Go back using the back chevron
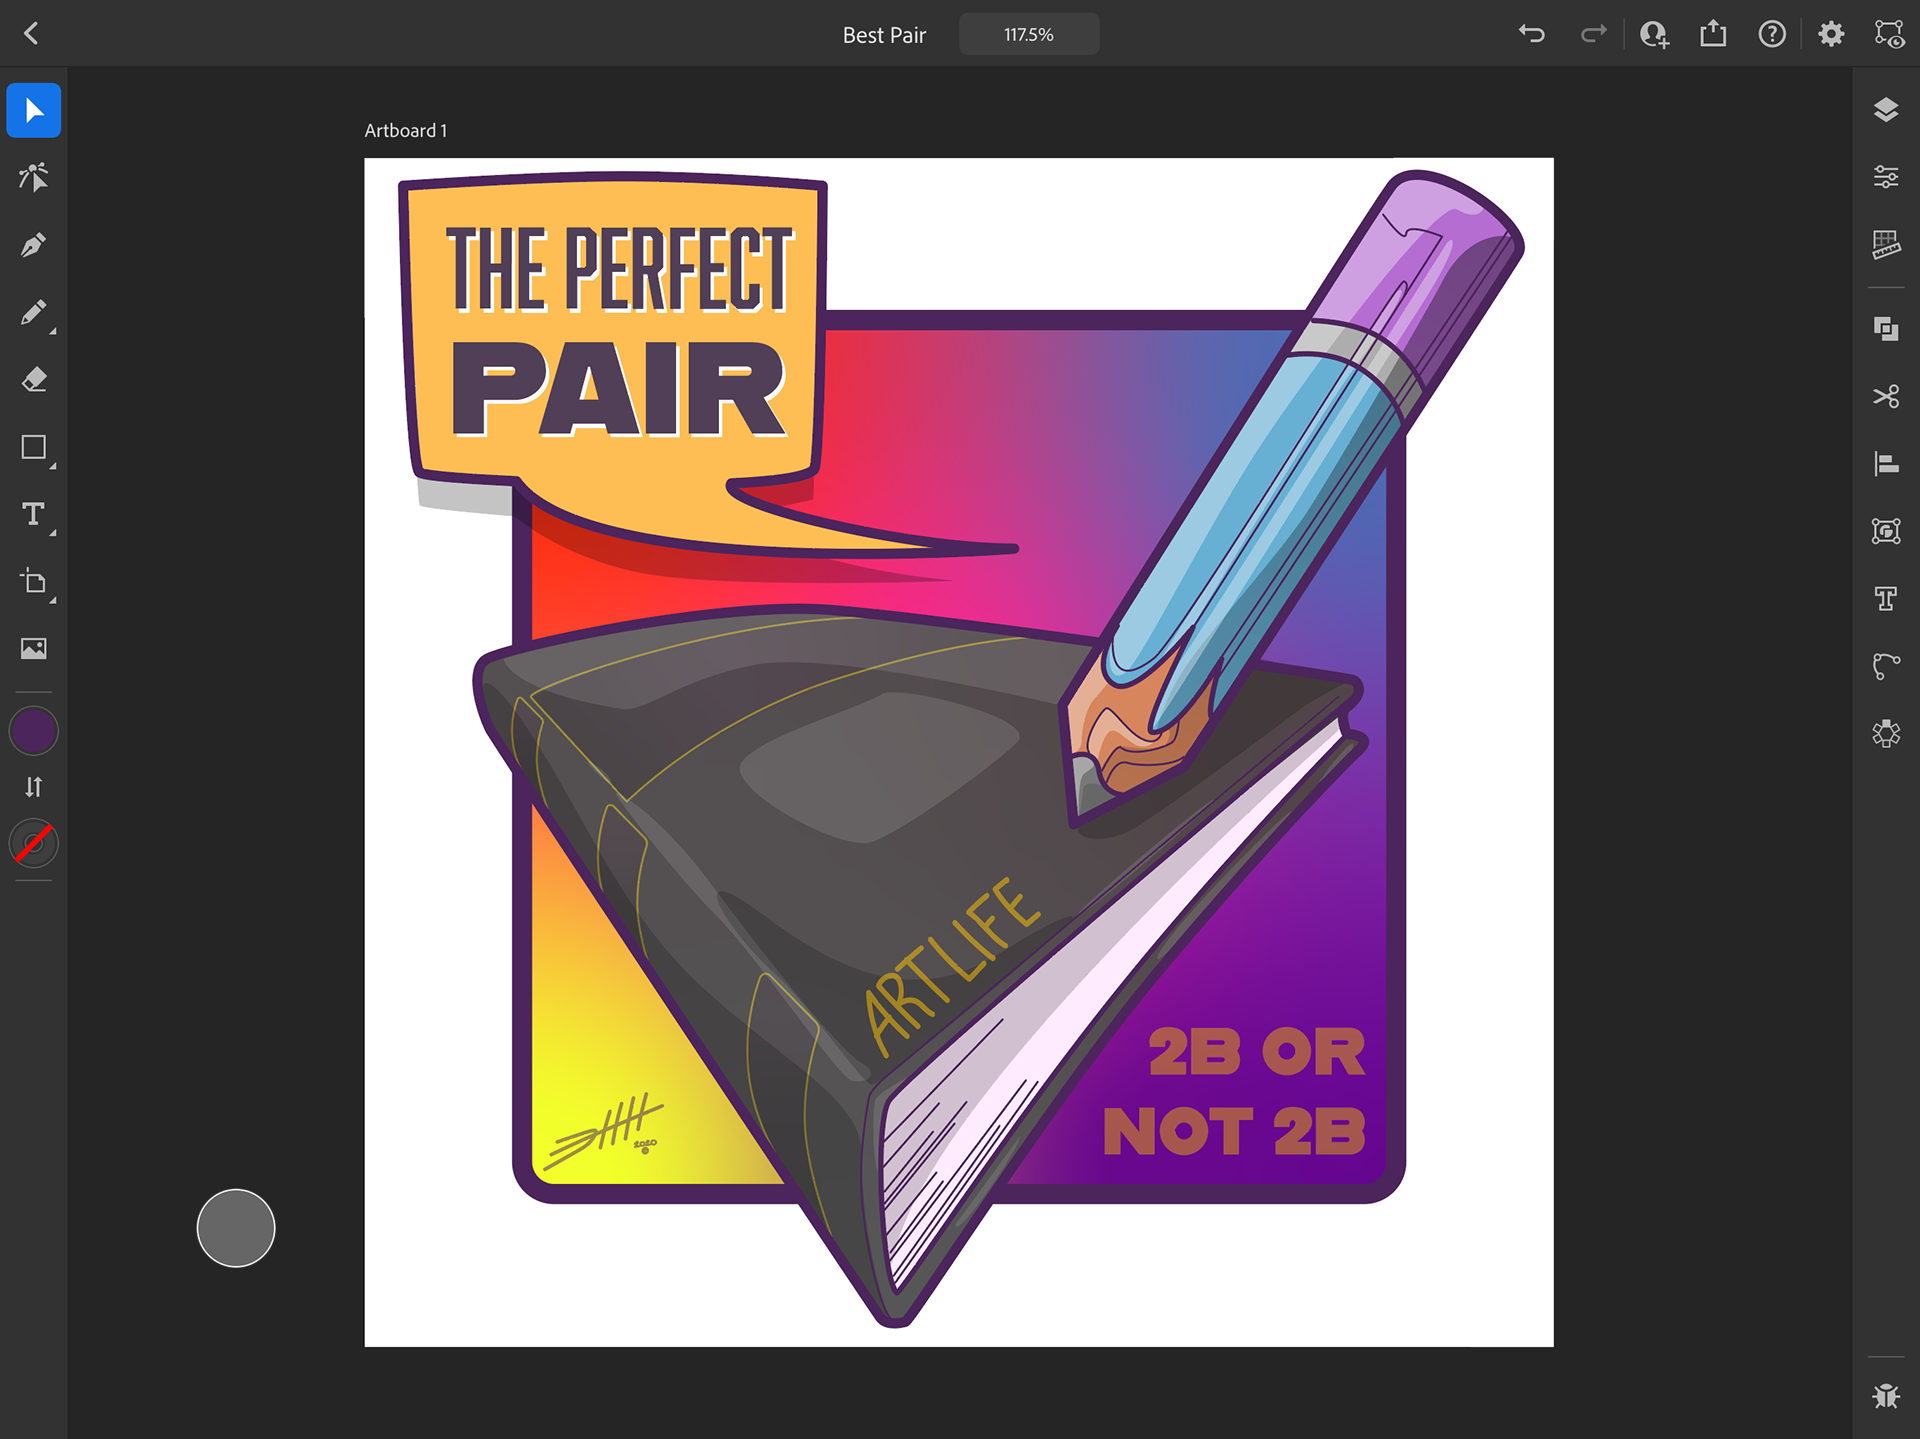Image resolution: width=1920 pixels, height=1439 pixels. point(31,34)
